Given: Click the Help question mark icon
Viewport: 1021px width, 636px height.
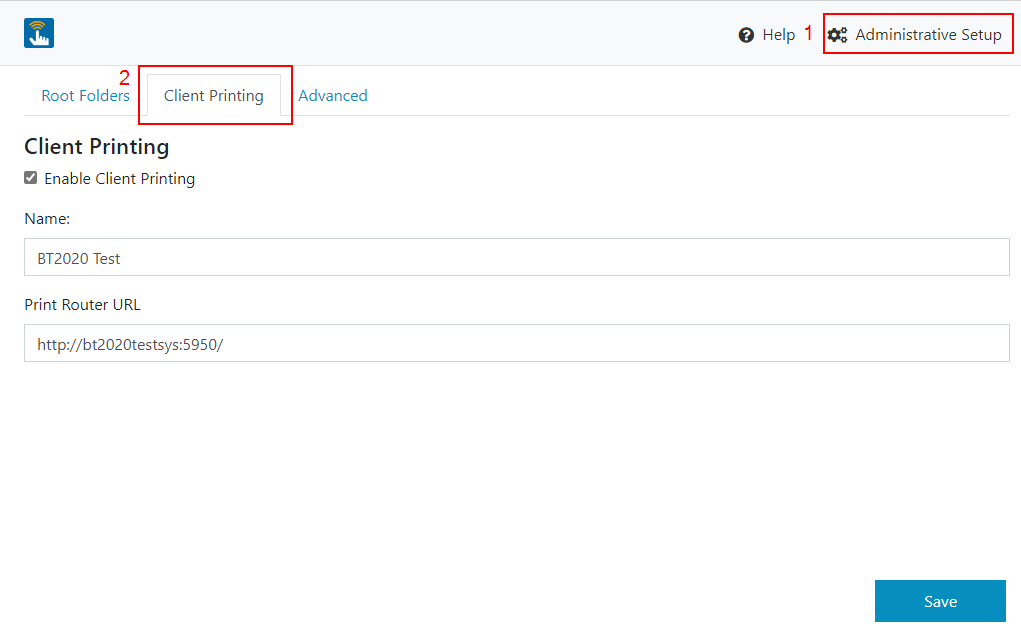Looking at the screenshot, I should coord(746,35).
